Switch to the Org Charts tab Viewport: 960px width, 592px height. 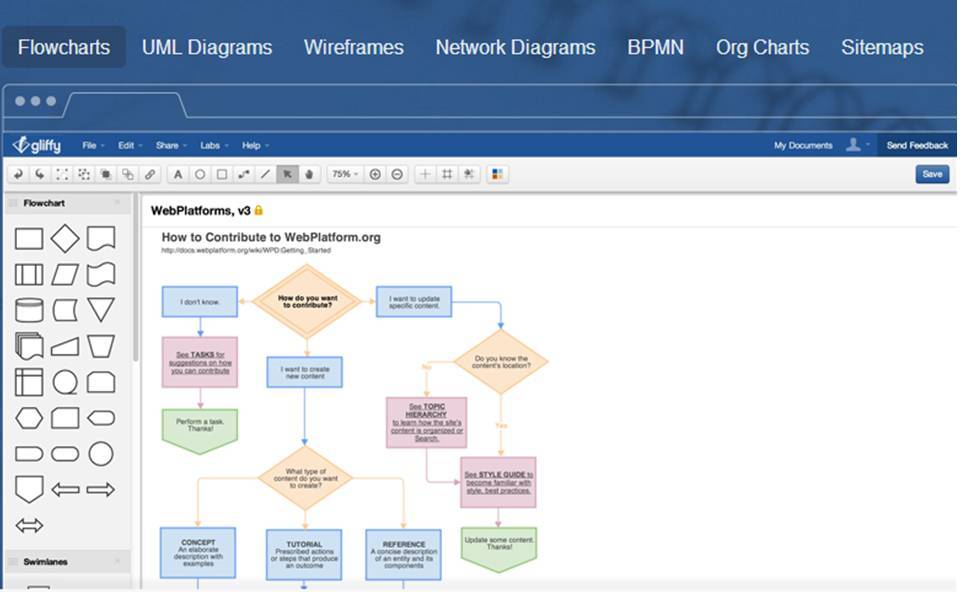point(763,47)
